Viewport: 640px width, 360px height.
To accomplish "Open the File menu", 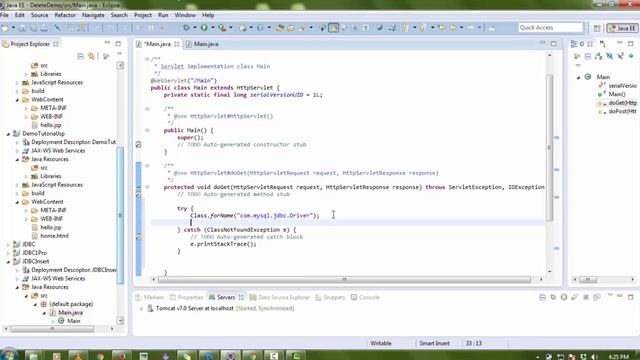I will (x=4, y=15).
